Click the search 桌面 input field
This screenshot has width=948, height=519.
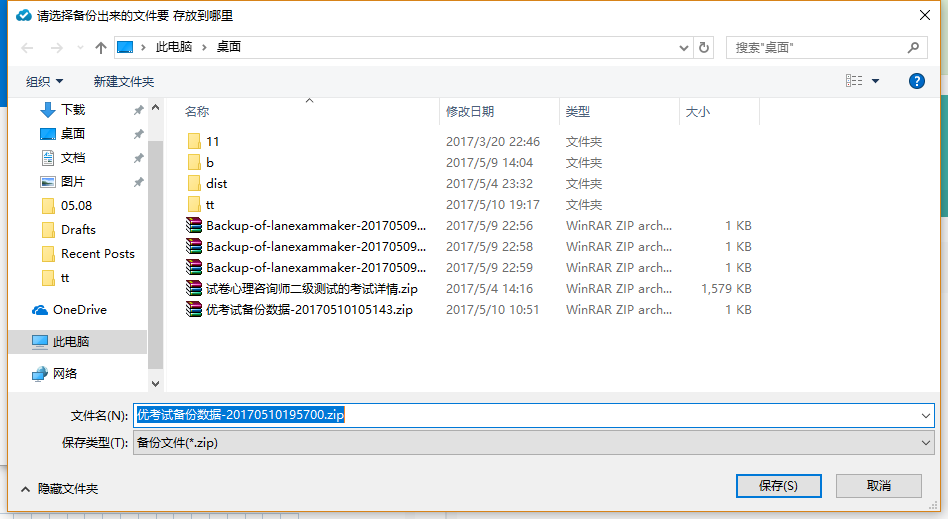pos(826,48)
